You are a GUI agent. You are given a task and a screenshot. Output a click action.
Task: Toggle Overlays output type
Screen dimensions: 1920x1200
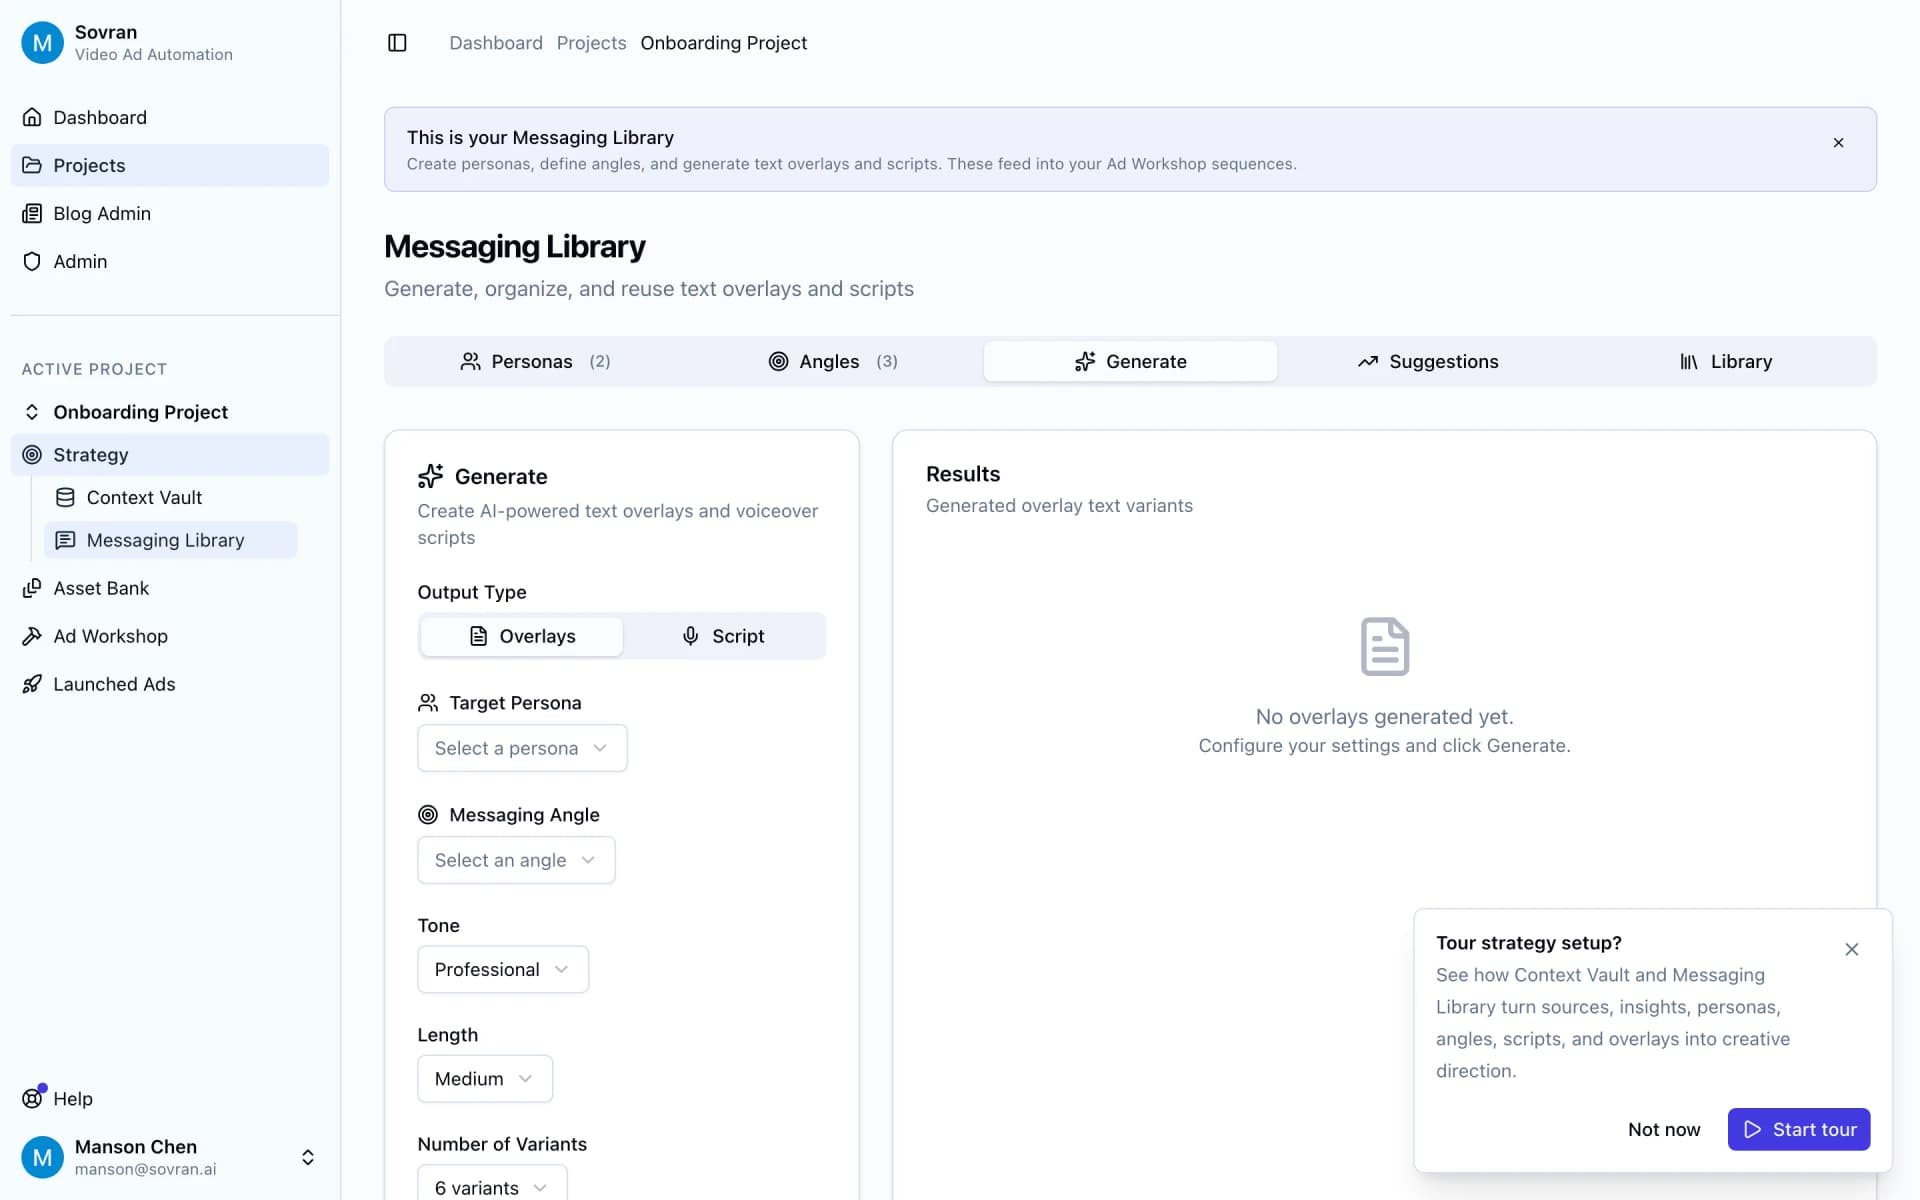[x=521, y=636]
